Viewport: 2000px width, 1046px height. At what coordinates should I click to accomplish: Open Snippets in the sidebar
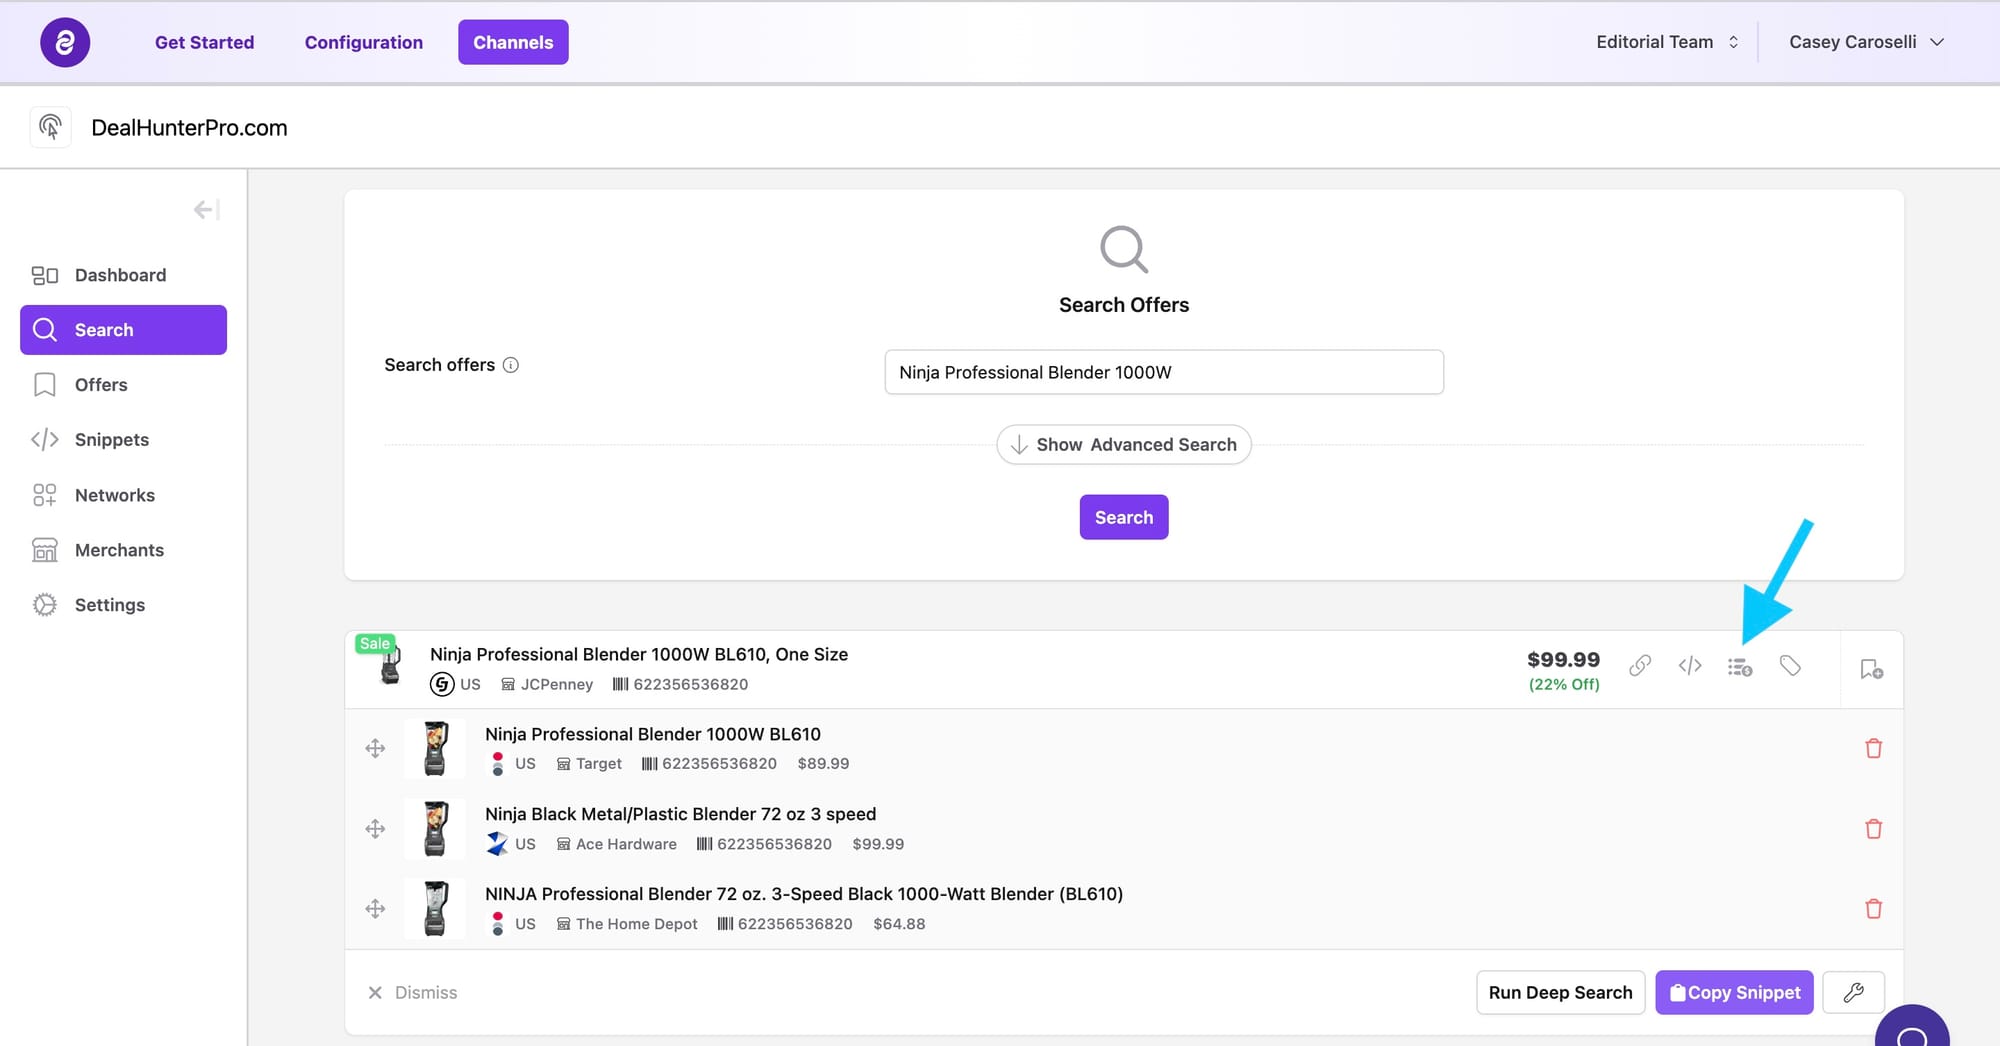pos(123,440)
